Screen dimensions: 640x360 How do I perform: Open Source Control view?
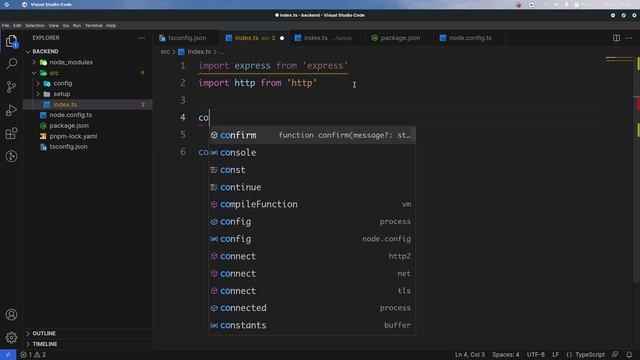(11, 87)
